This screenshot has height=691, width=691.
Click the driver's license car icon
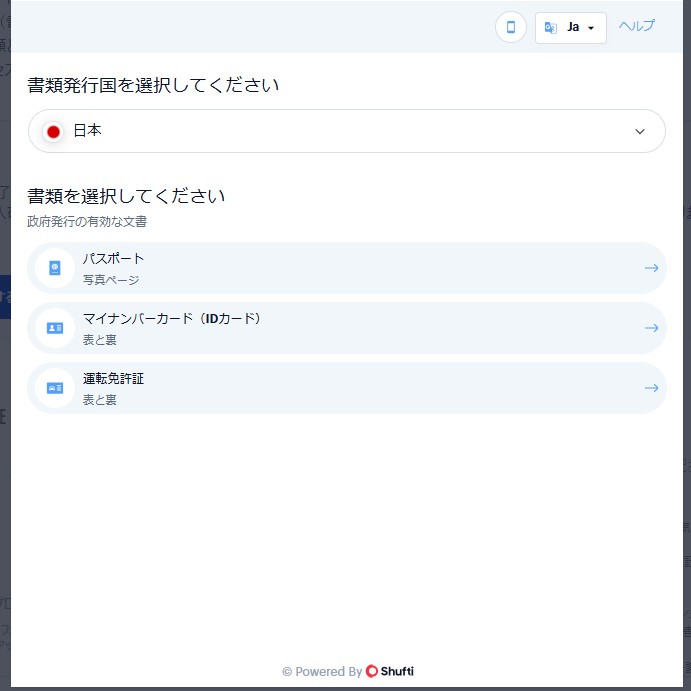(x=55, y=388)
